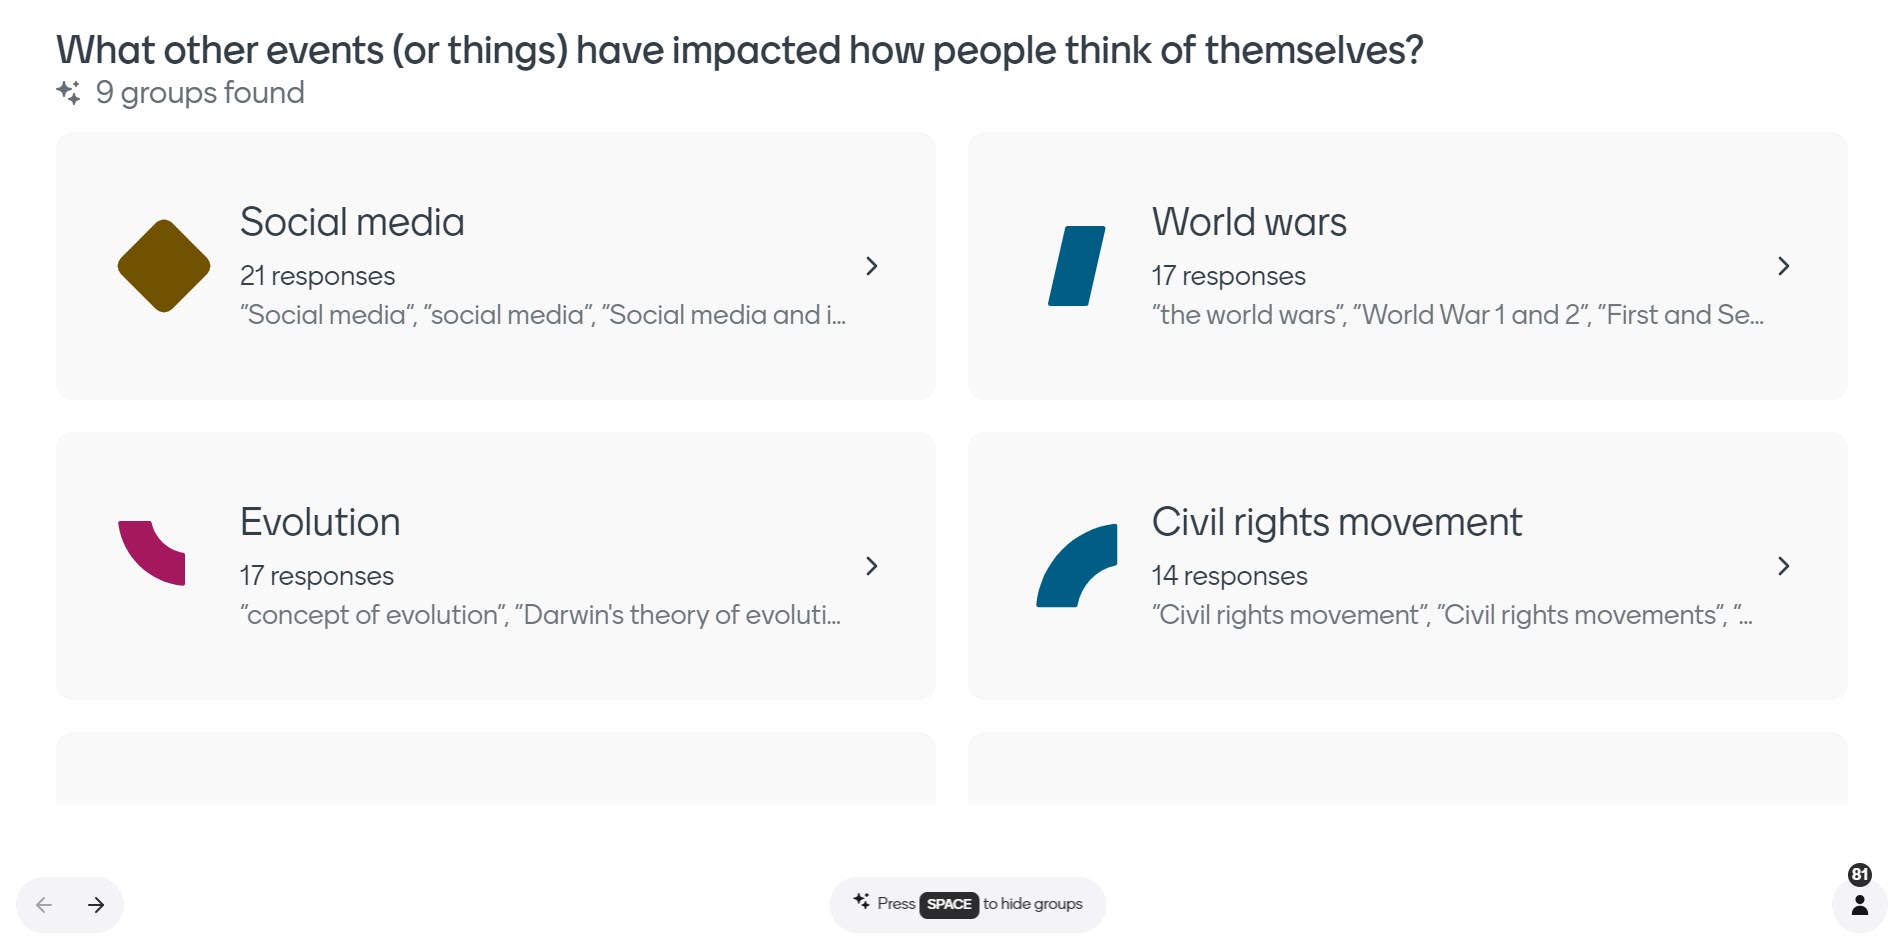
Task: Click the magenta quarter-circle Evolution icon
Action: tap(153, 552)
